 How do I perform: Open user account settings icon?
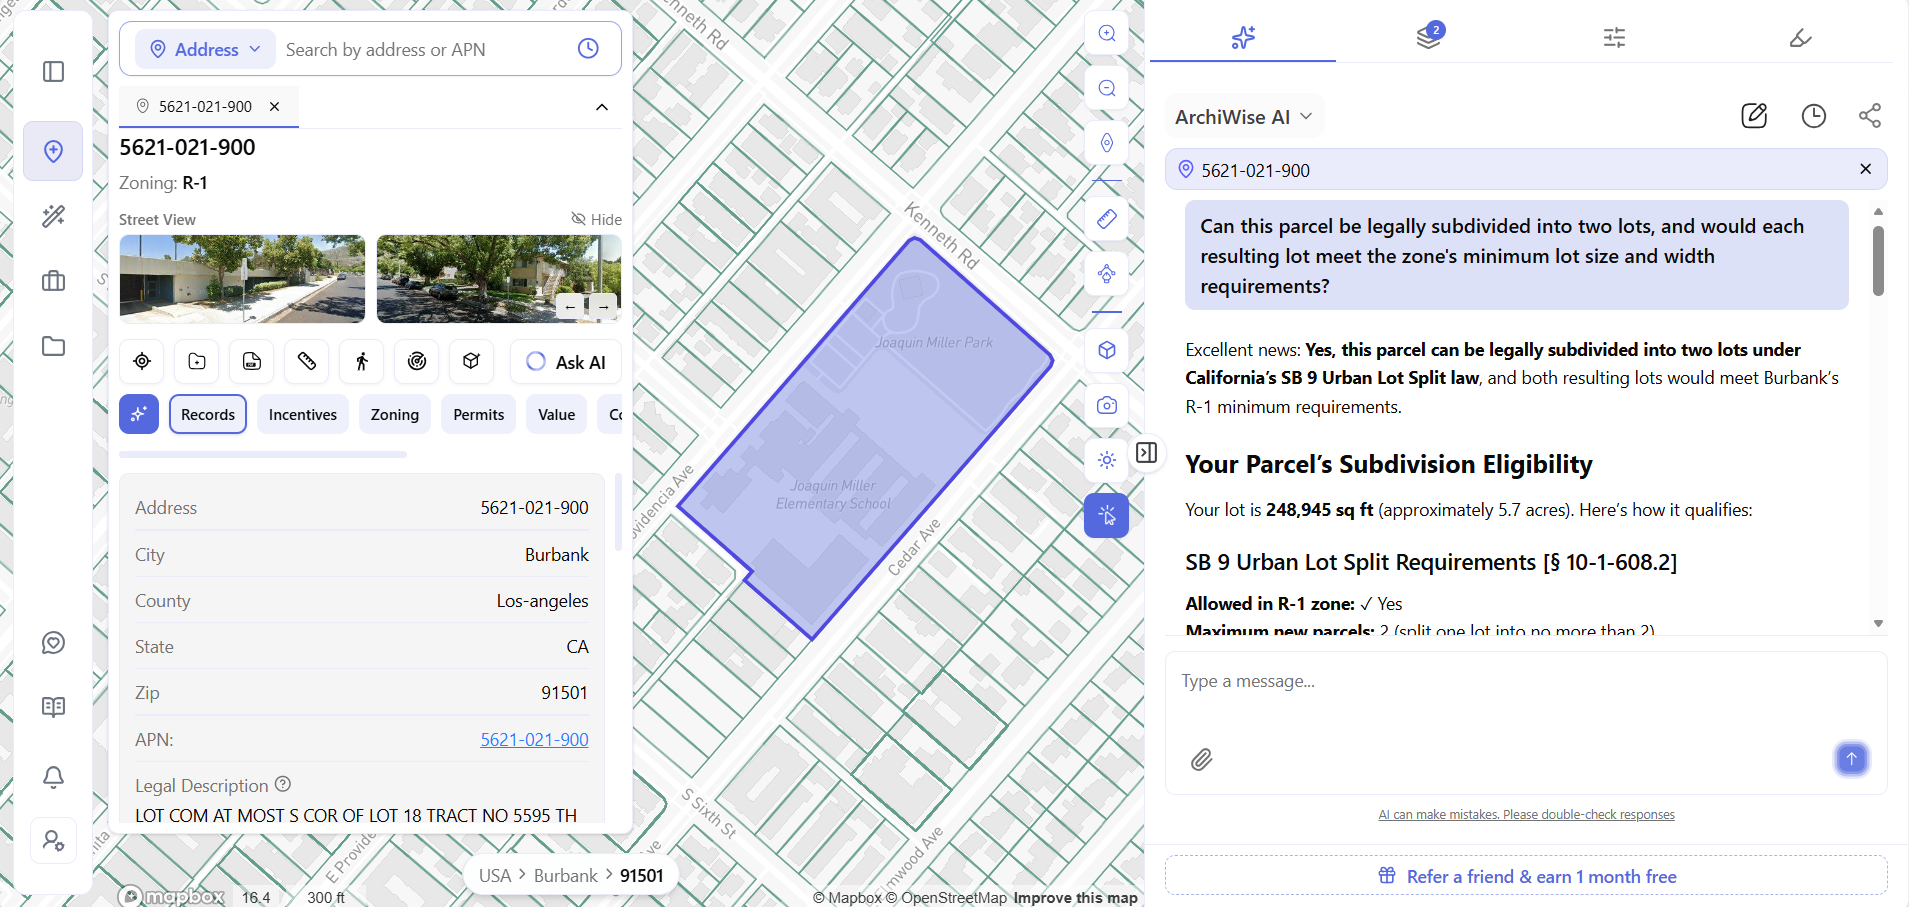point(53,841)
